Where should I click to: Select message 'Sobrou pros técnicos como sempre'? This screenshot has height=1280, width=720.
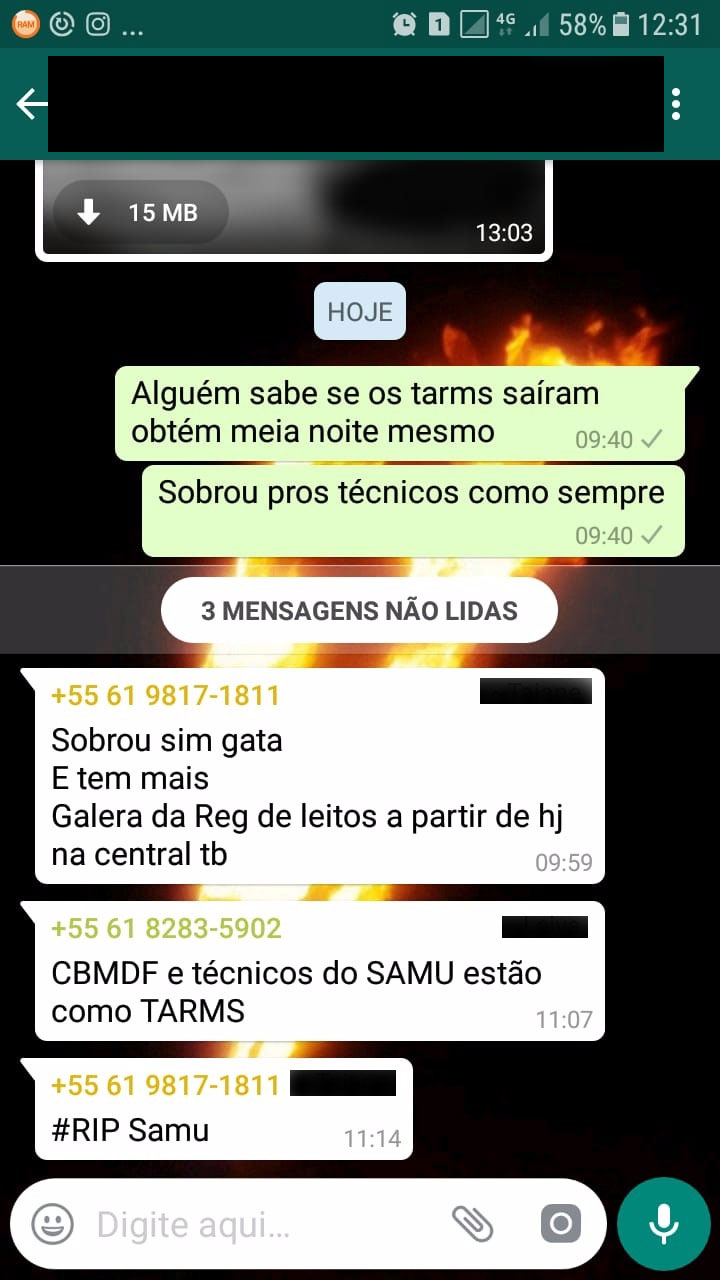(413, 510)
